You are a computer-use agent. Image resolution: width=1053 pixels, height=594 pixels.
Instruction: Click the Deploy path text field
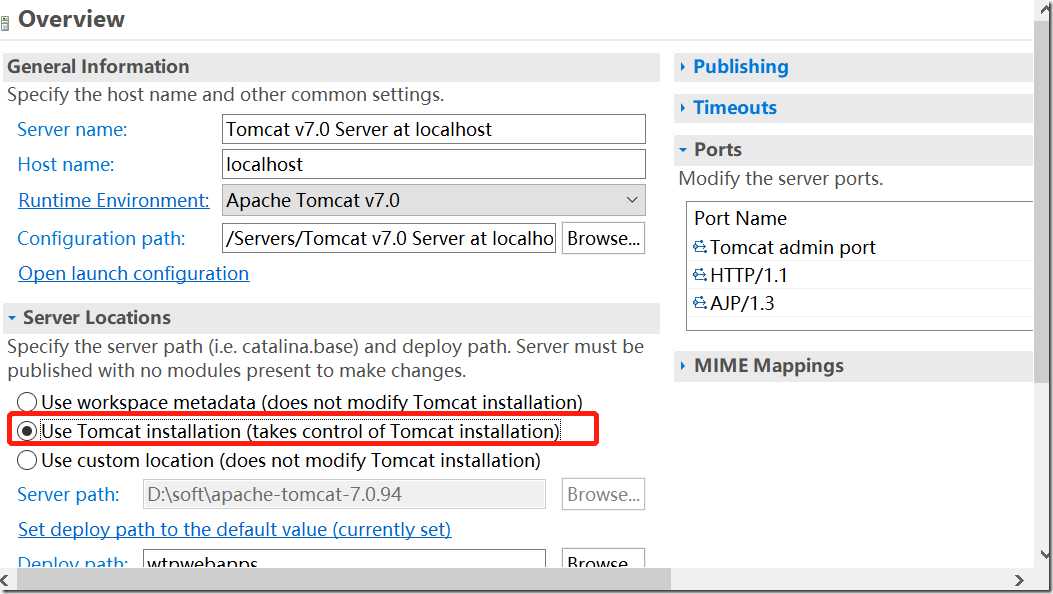(x=345, y=559)
